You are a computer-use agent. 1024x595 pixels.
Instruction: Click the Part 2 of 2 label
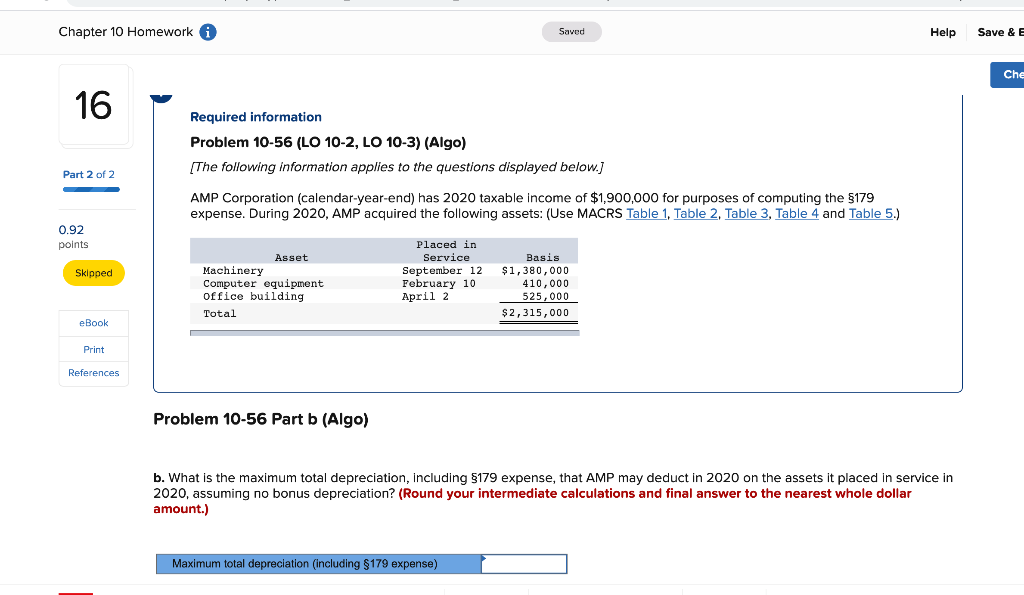click(x=89, y=174)
